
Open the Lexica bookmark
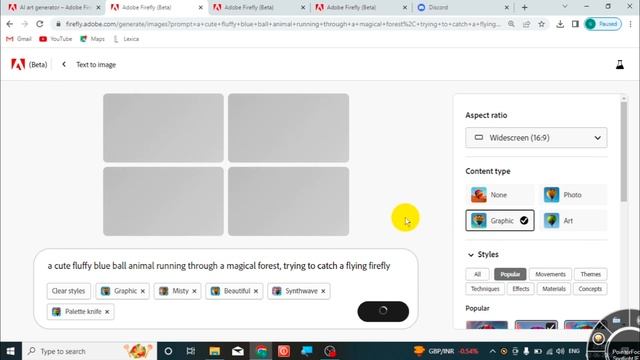(126, 39)
